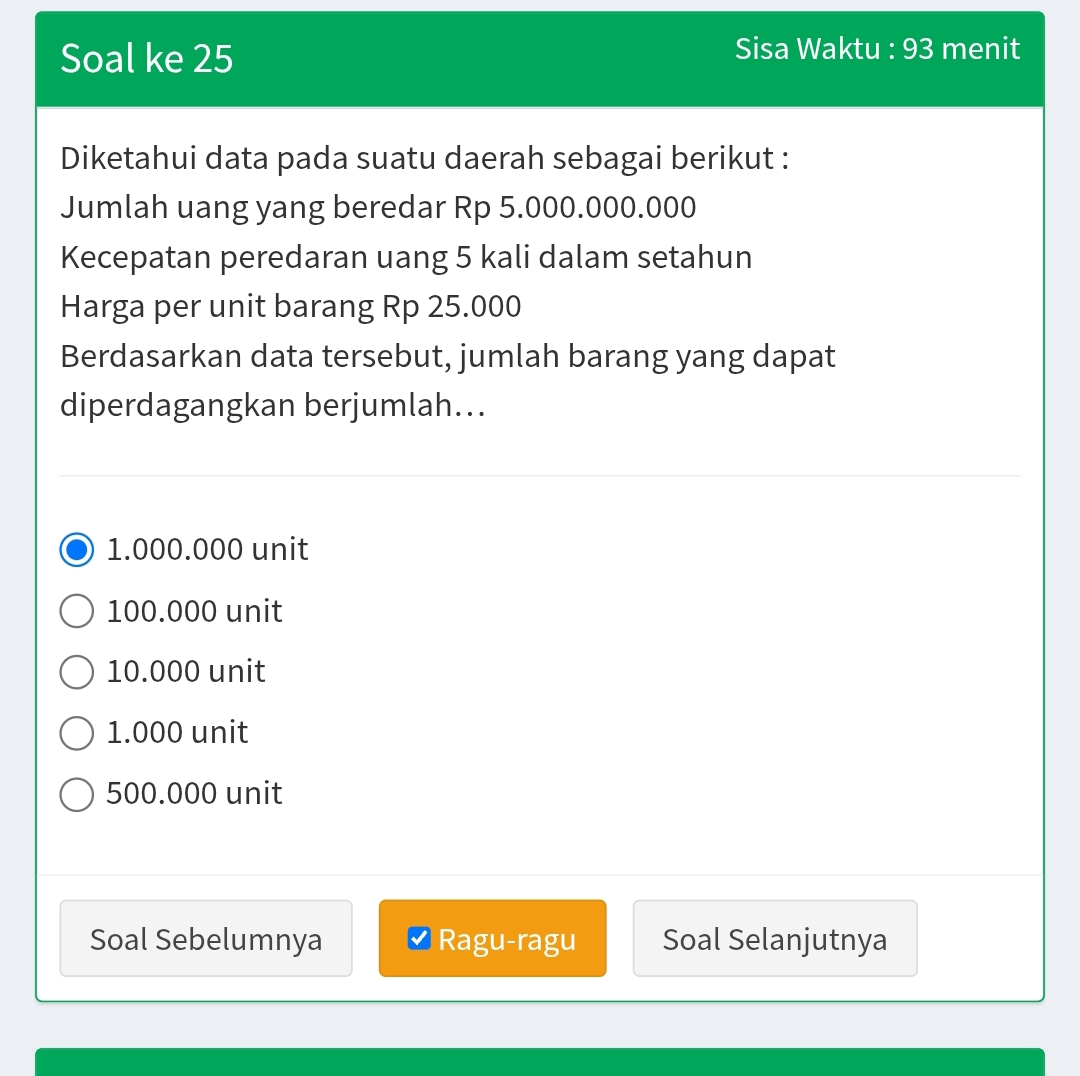Click the orange Ragu-ragu button label

507,940
